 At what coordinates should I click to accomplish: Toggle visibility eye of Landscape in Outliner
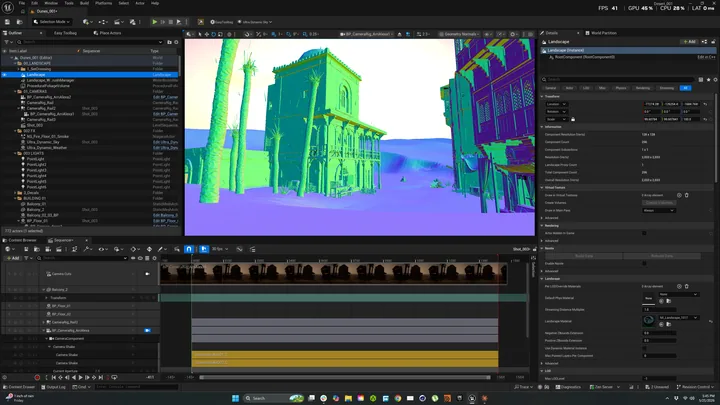click(5, 74)
